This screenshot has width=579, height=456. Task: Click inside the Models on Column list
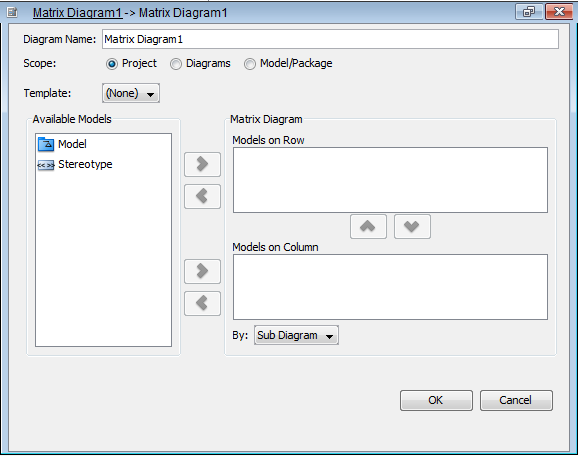(390, 287)
